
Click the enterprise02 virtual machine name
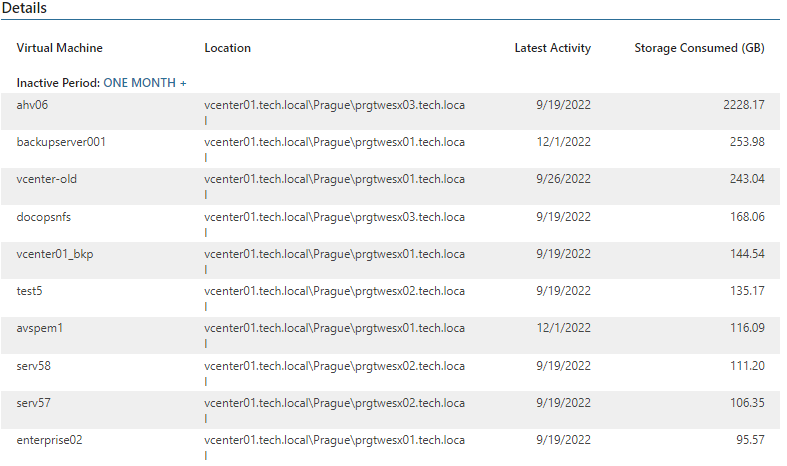49,440
